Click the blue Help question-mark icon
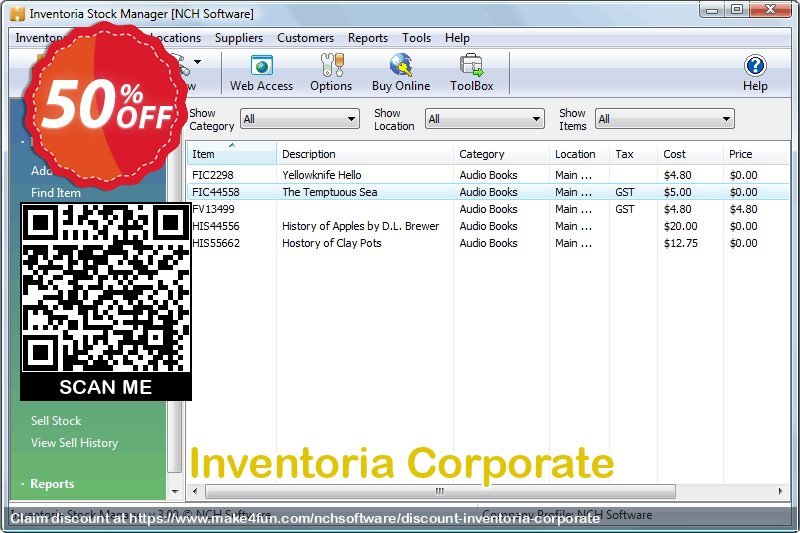 [755, 66]
